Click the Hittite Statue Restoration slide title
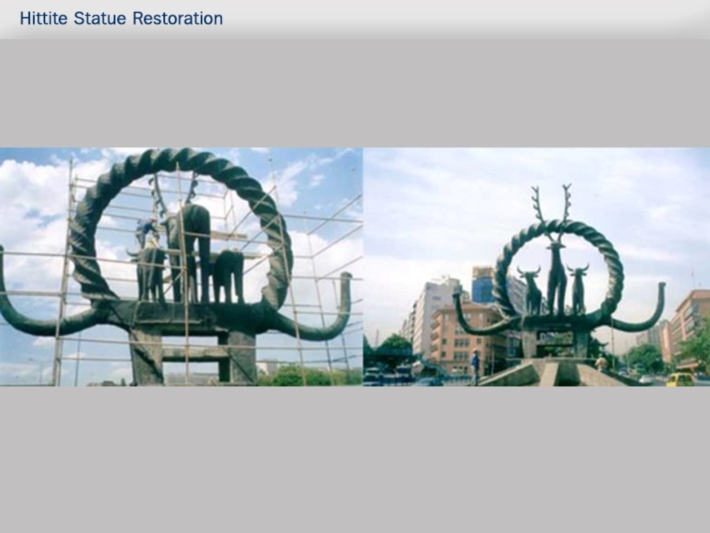The height and width of the screenshot is (533, 710). pyautogui.click(x=121, y=19)
